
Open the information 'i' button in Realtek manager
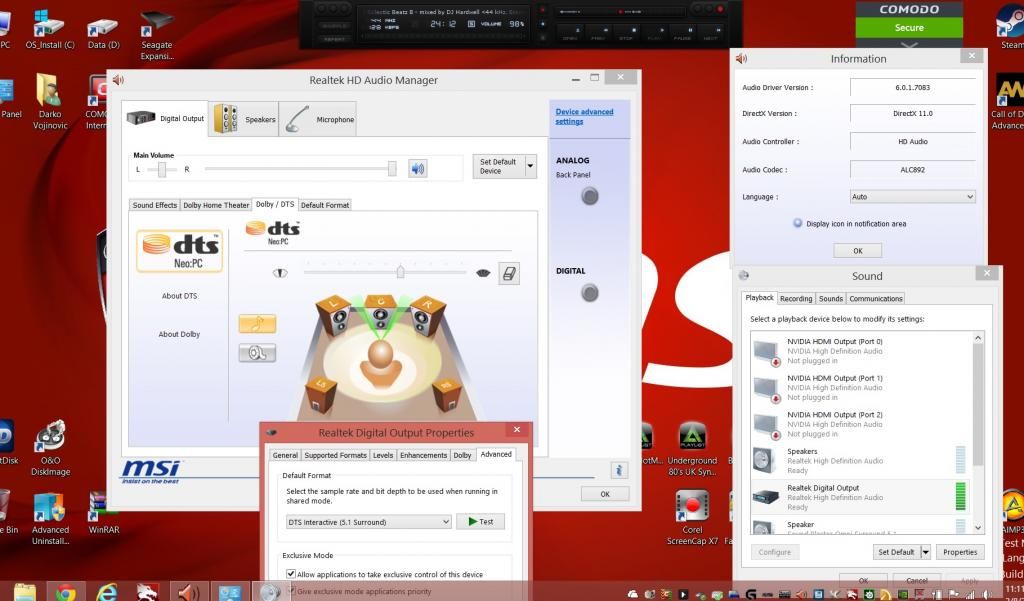(x=618, y=470)
